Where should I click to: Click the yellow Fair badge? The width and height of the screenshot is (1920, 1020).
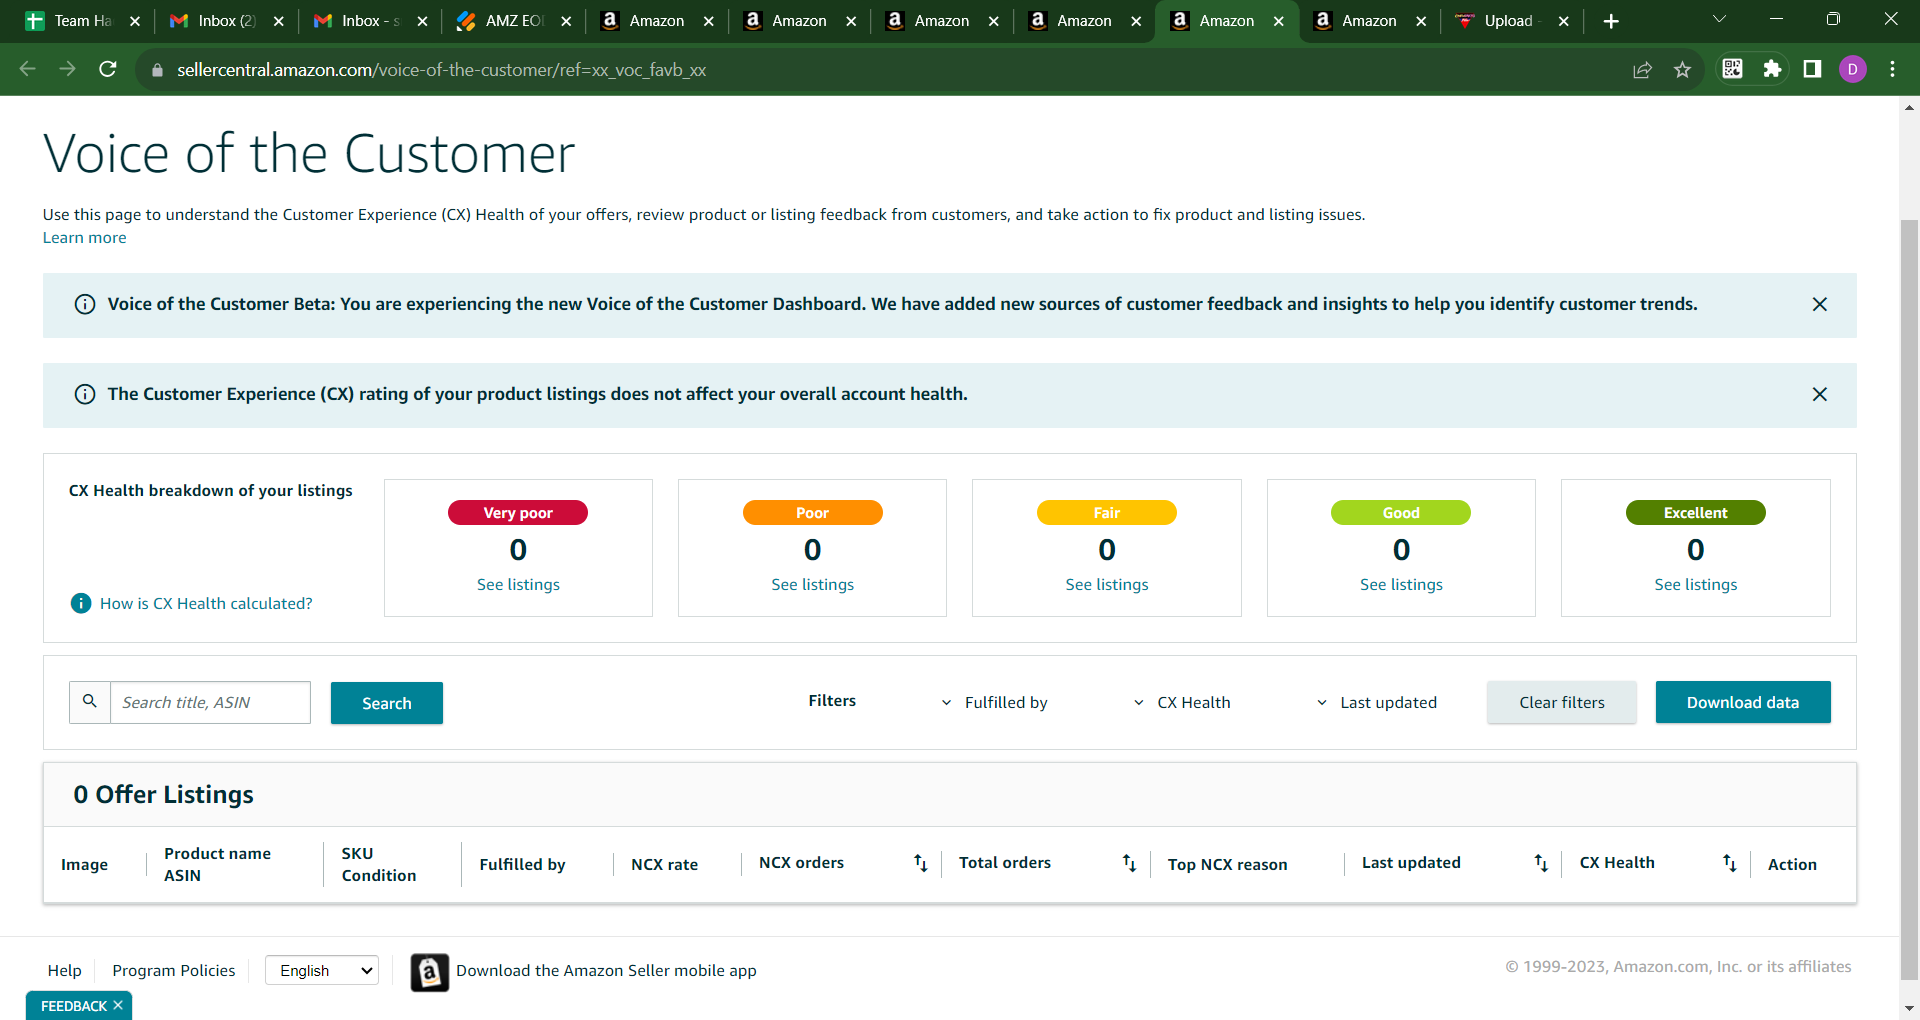pyautogui.click(x=1107, y=513)
